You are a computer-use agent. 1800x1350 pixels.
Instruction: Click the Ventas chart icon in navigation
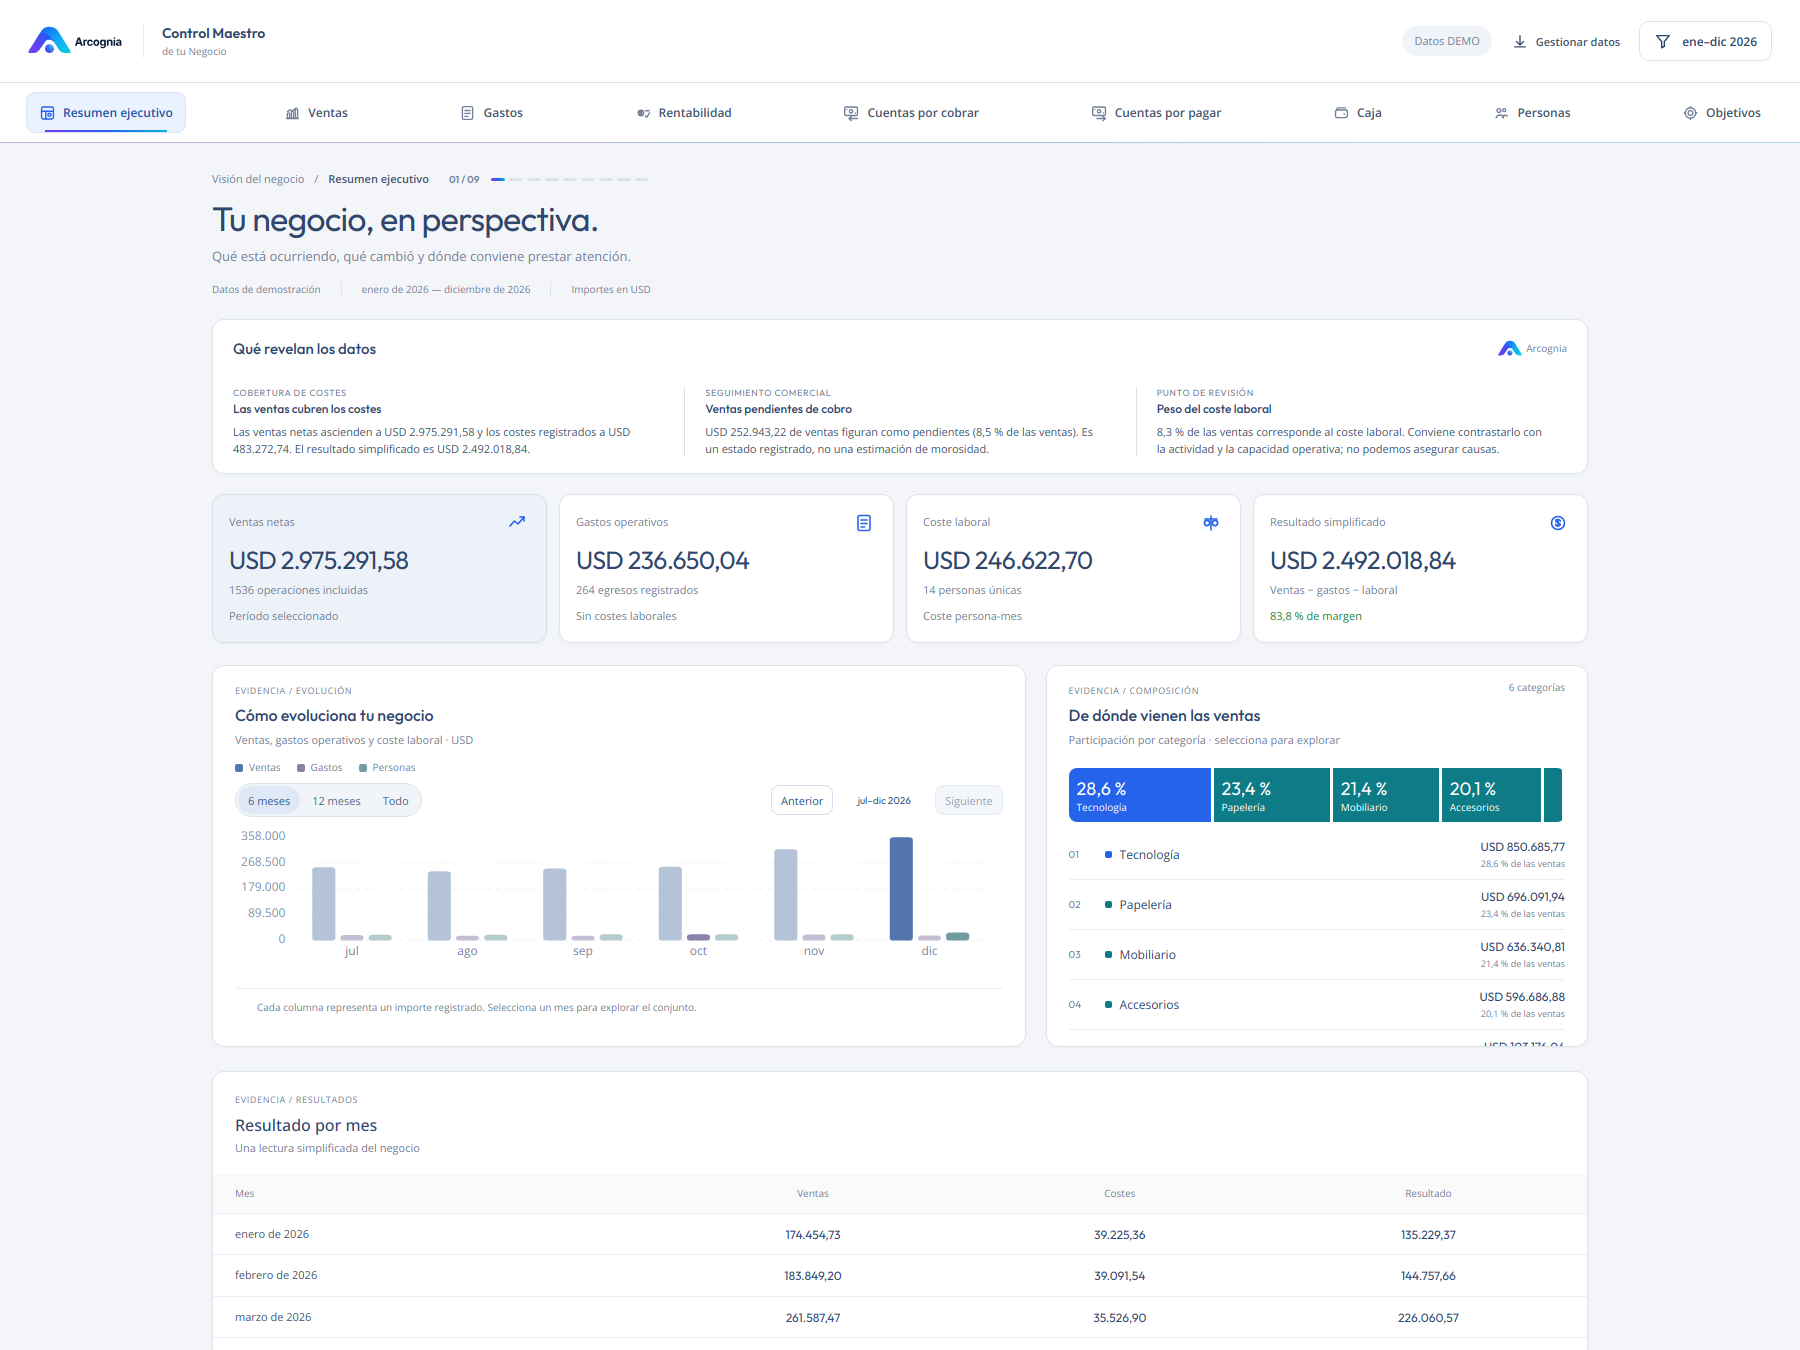(x=293, y=113)
